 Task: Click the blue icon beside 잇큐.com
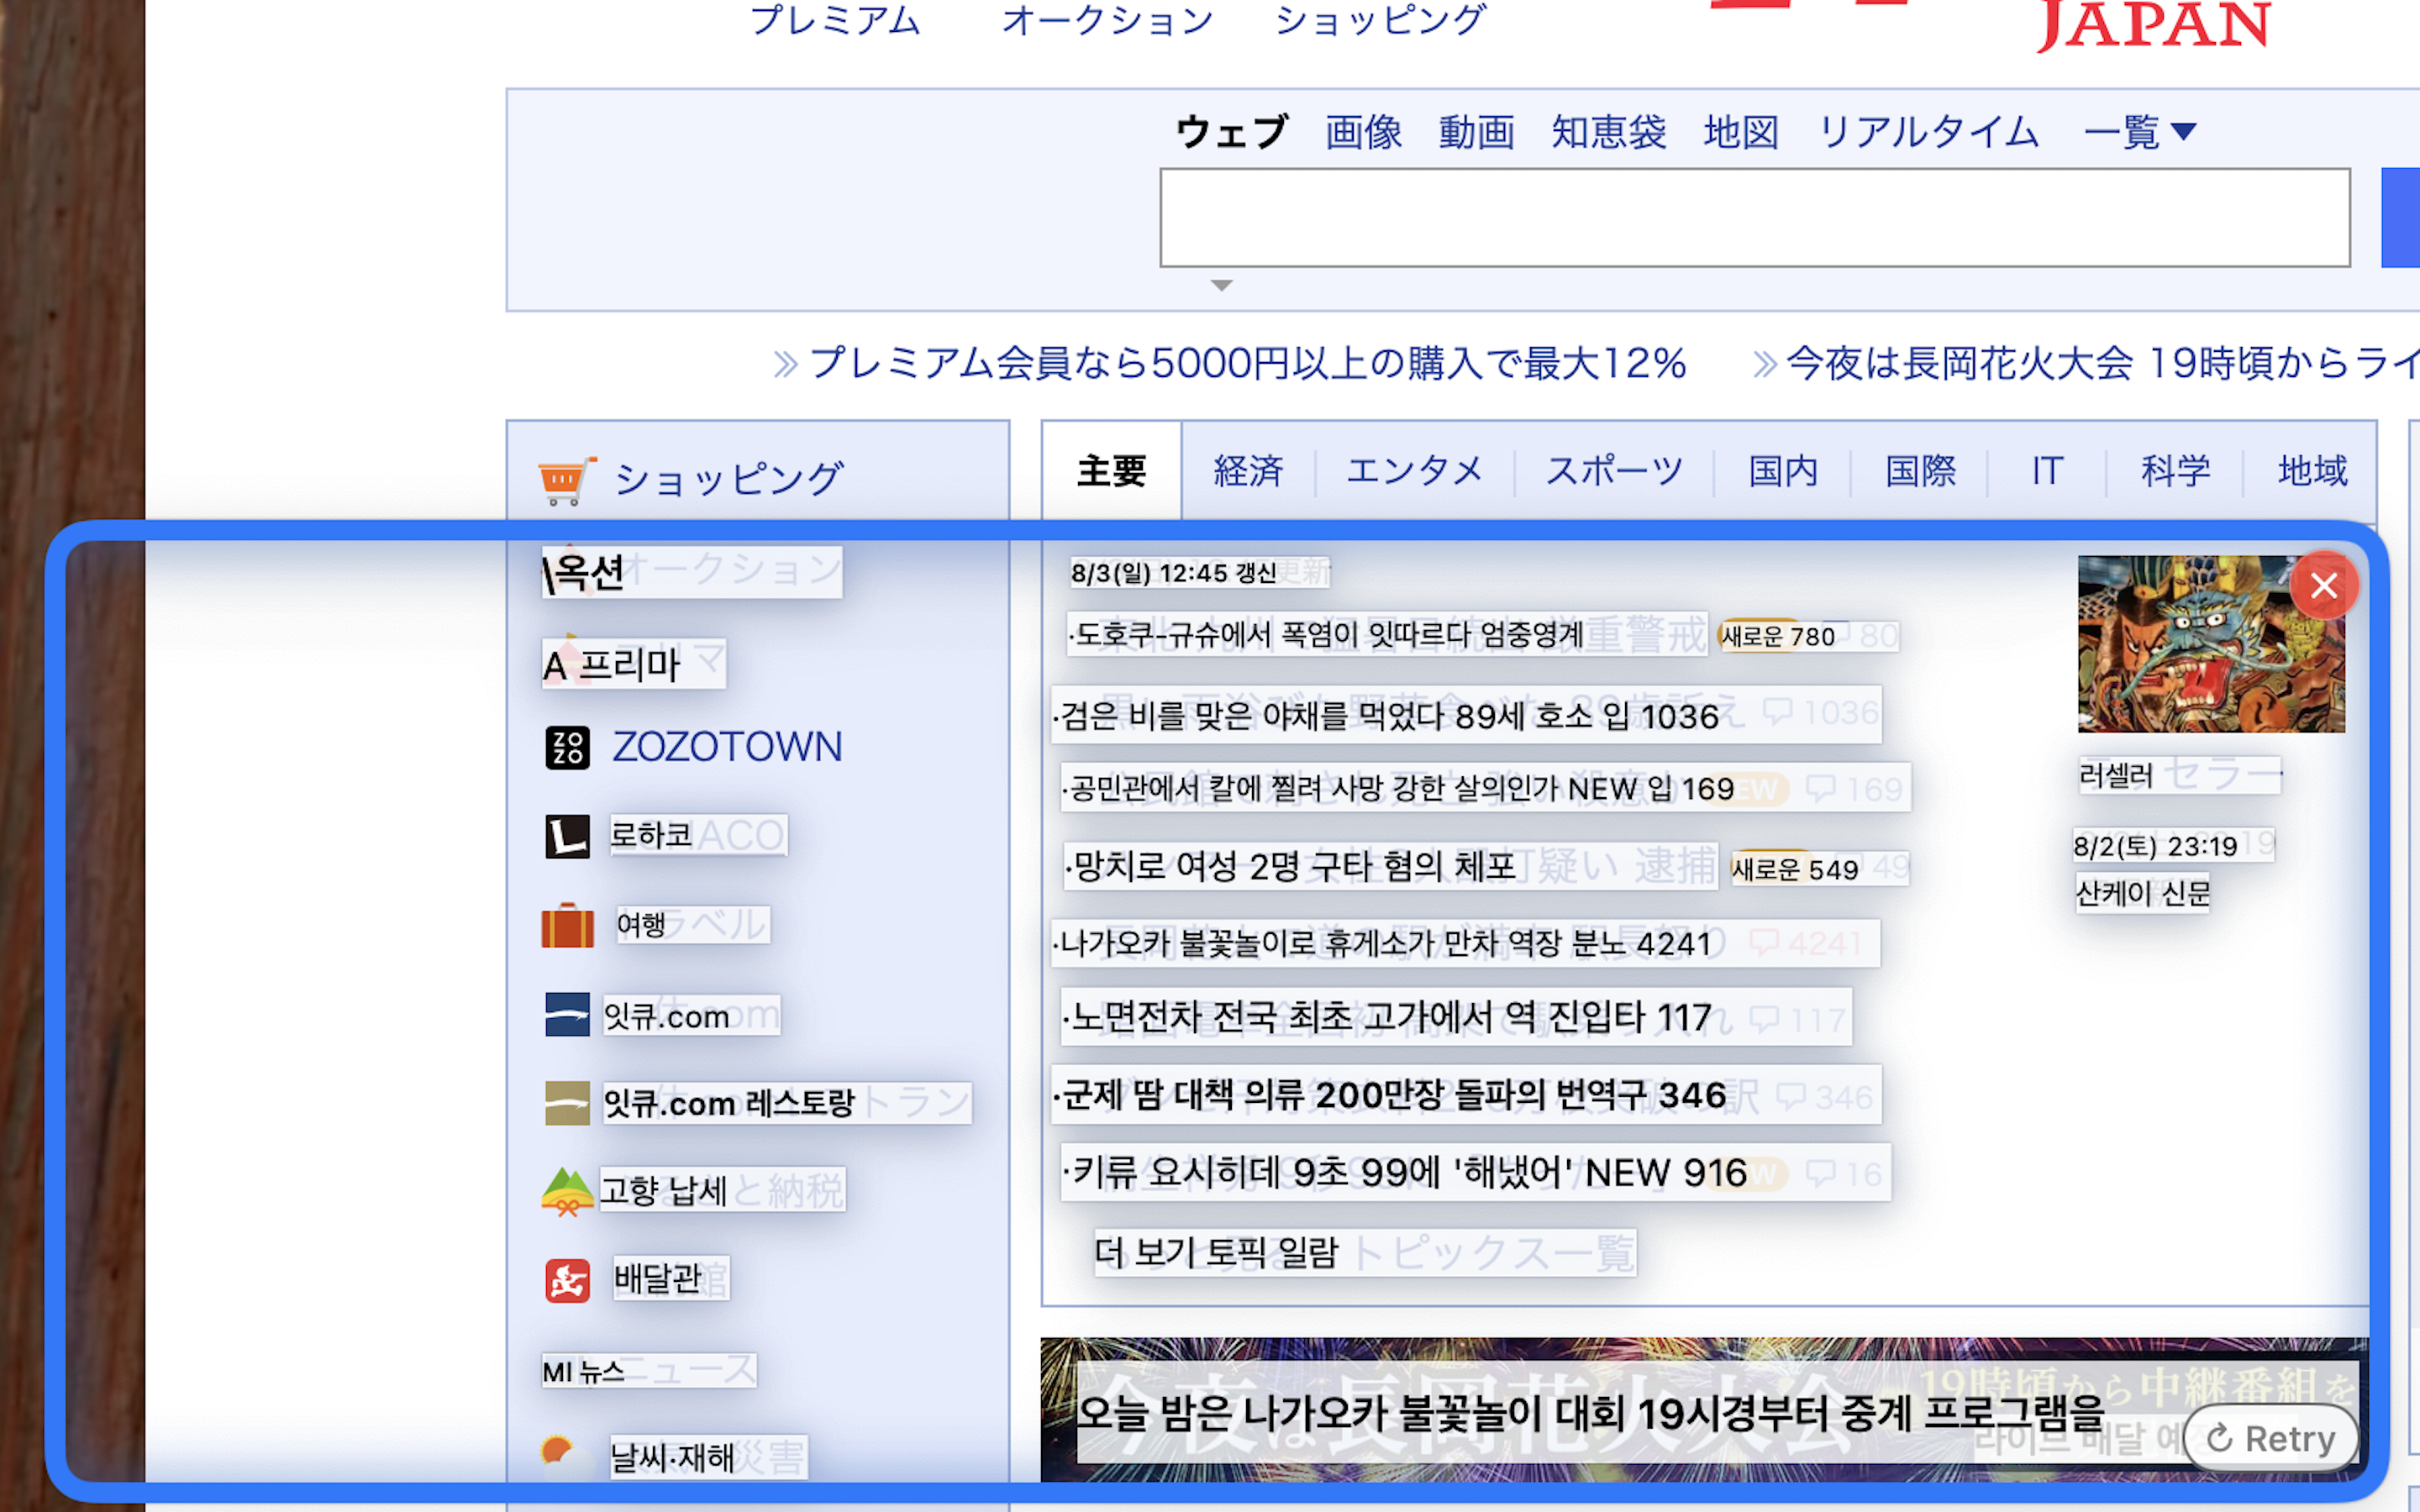coord(567,1014)
